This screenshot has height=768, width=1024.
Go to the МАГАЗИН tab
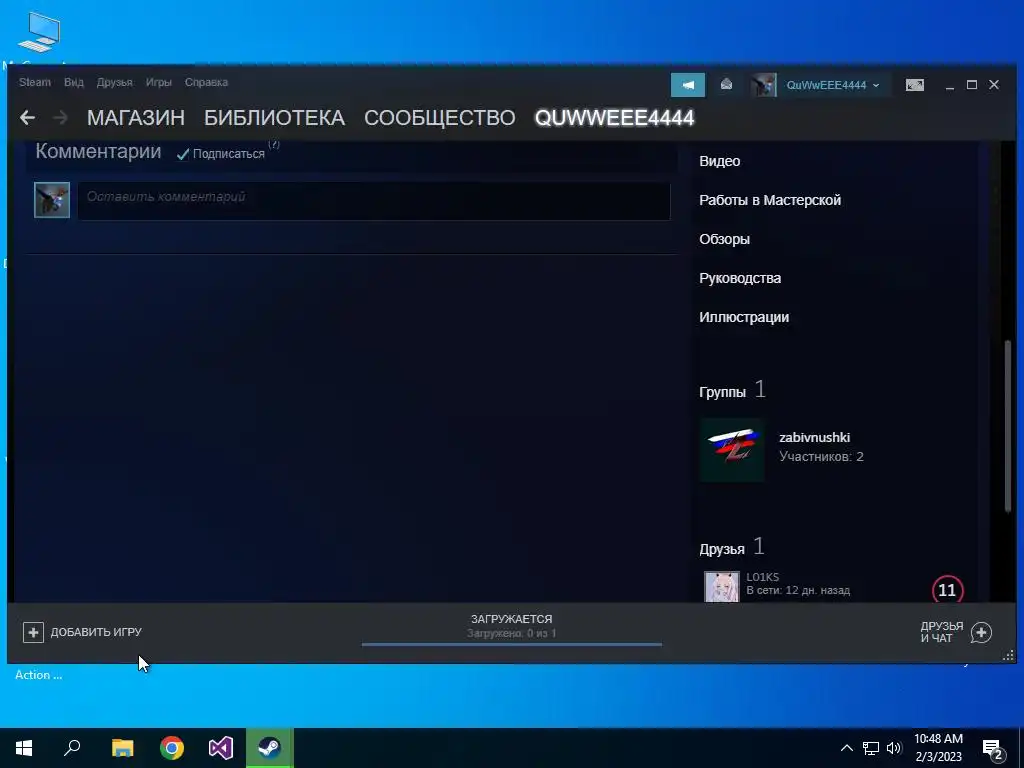(x=136, y=118)
